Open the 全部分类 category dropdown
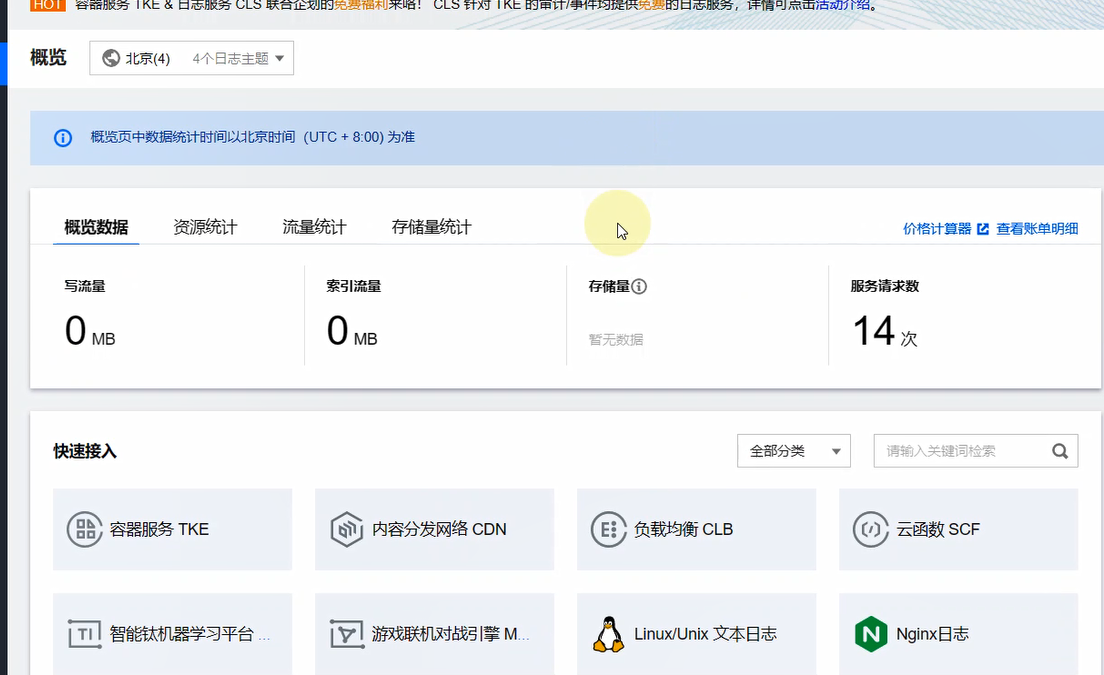 tap(794, 451)
